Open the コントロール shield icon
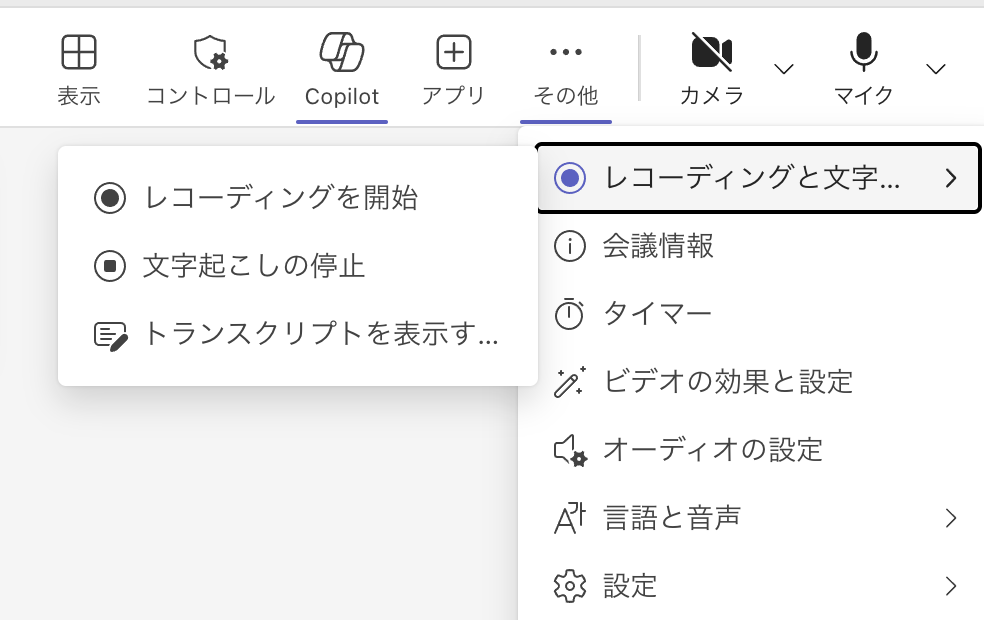 210,52
